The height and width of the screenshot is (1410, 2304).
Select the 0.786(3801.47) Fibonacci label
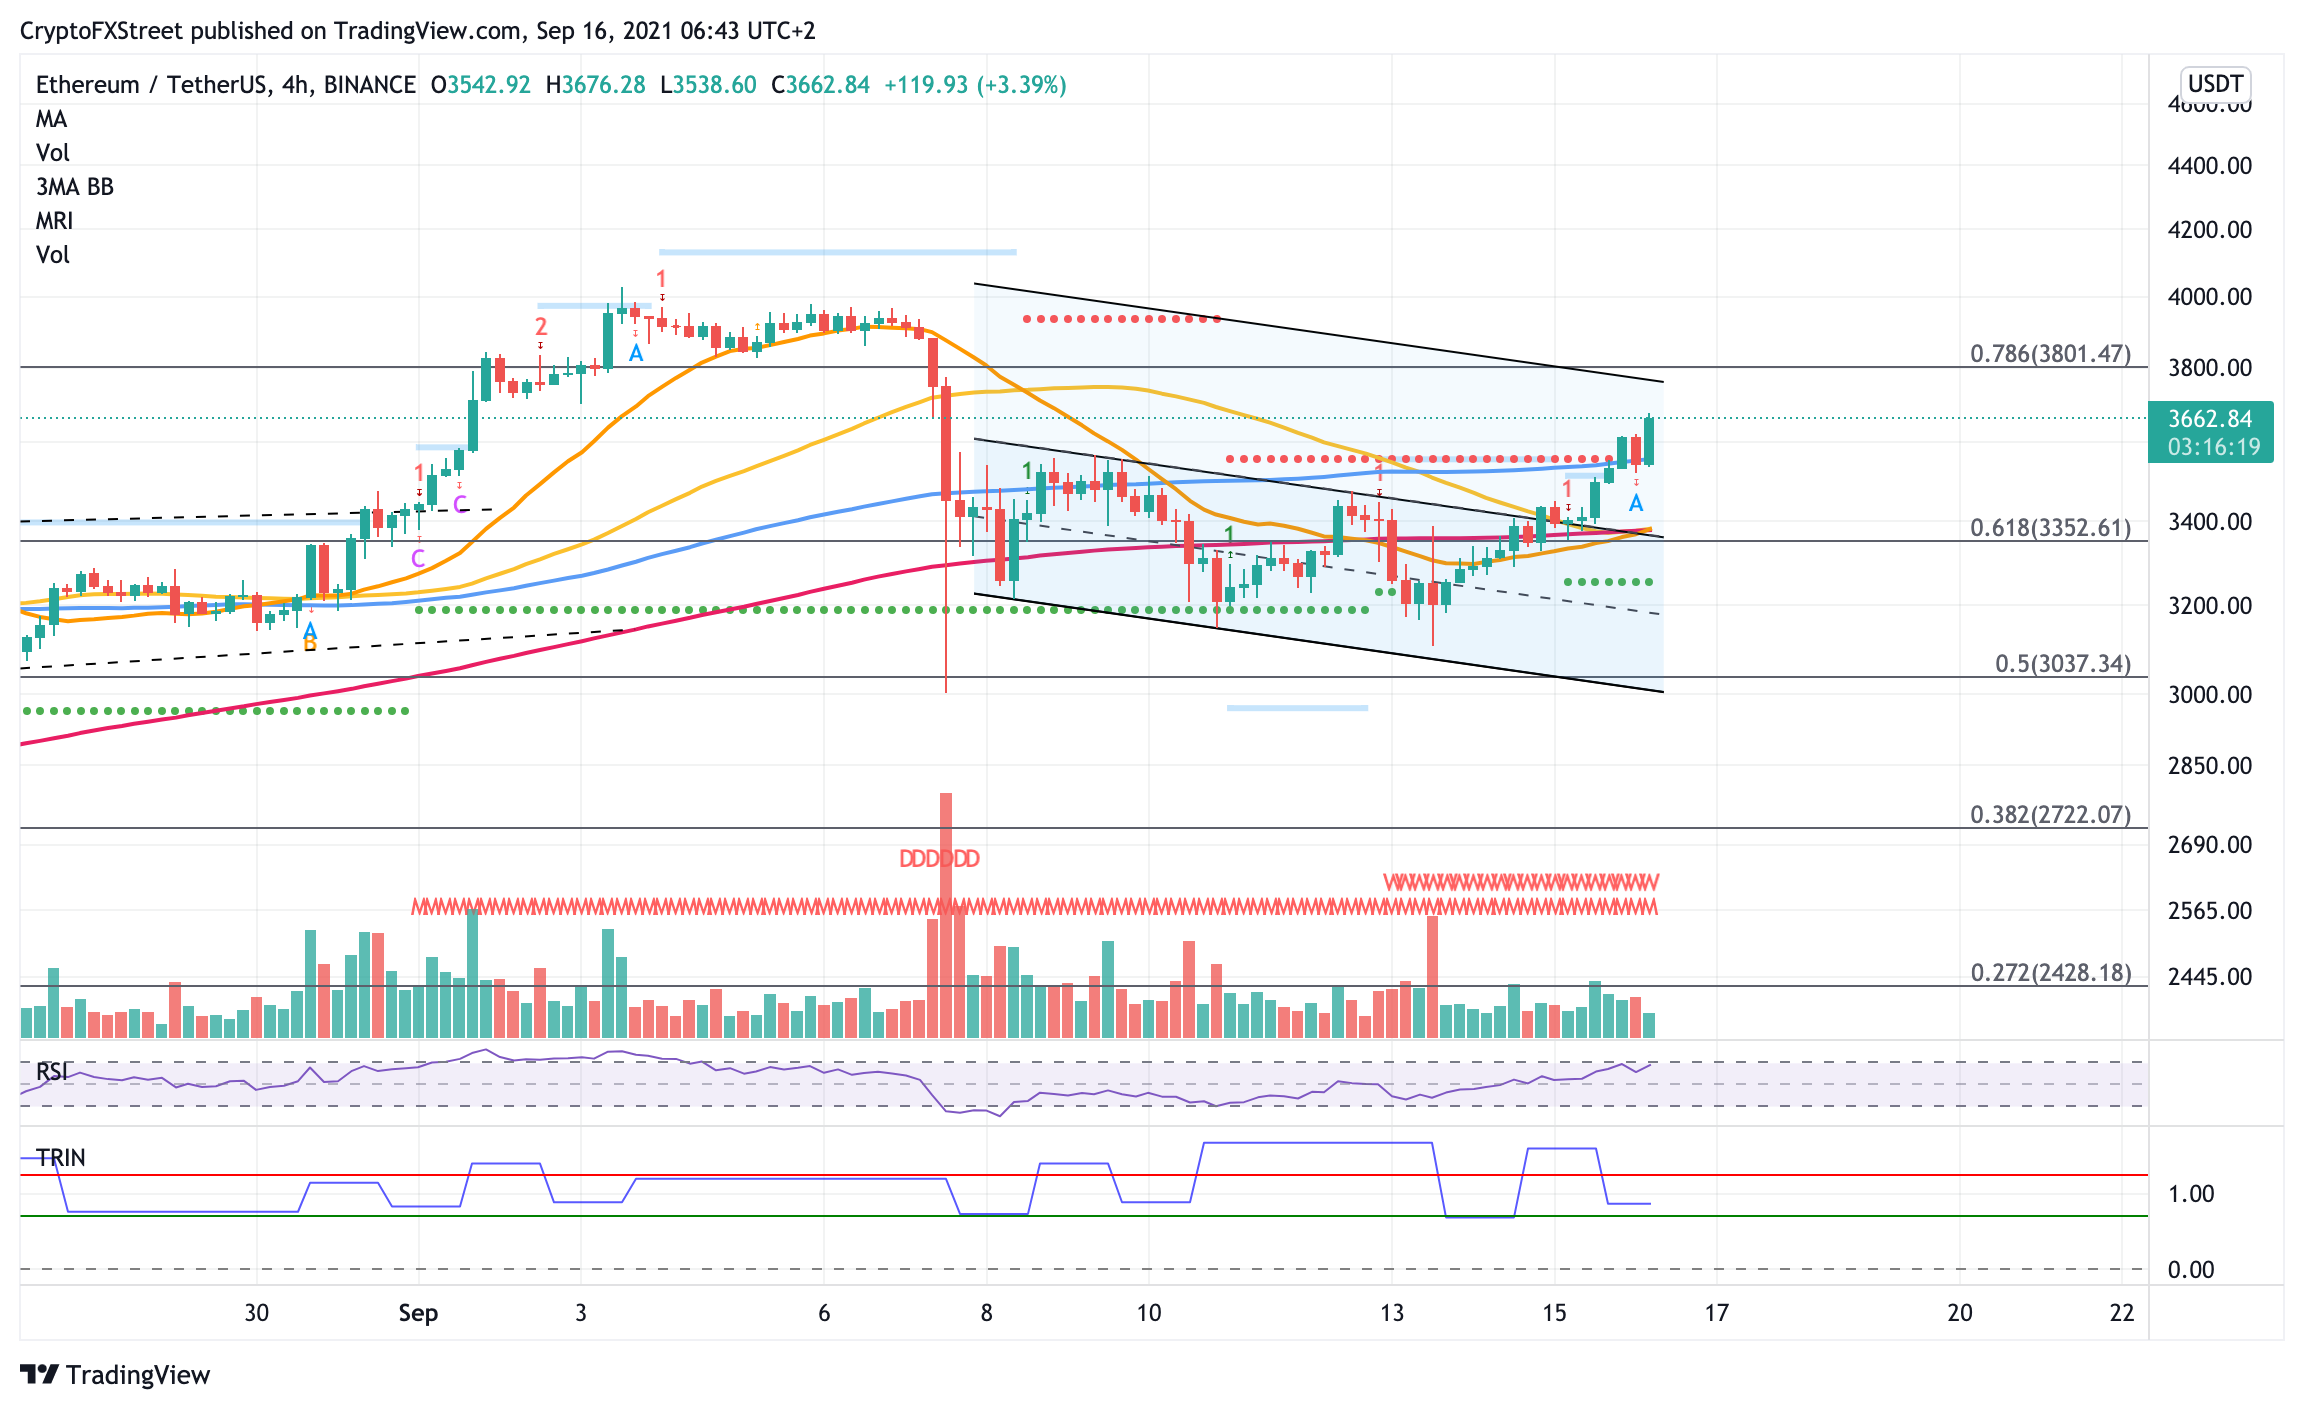[x=2051, y=354]
